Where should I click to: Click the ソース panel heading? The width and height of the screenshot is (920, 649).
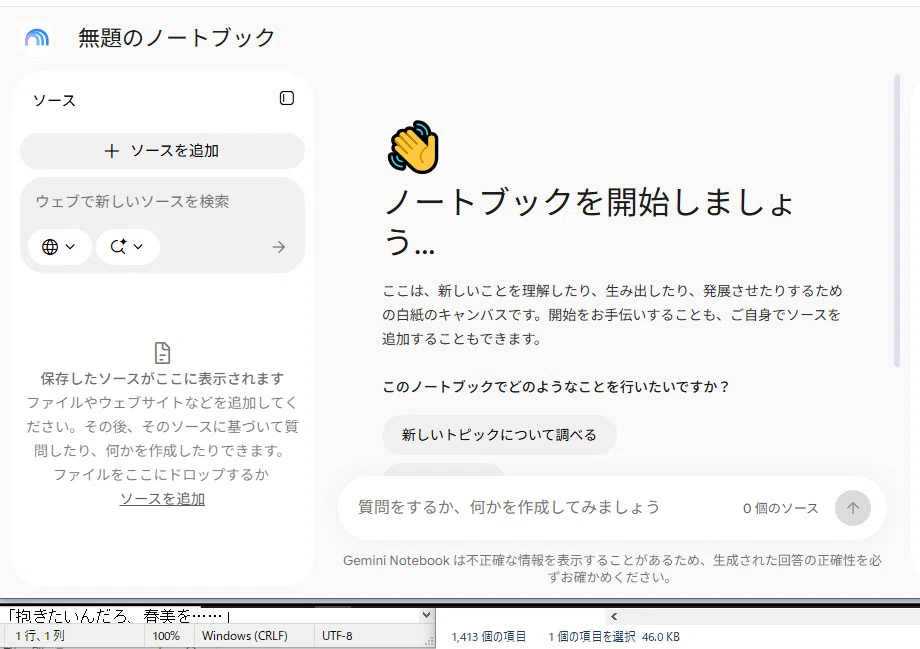[x=55, y=100]
